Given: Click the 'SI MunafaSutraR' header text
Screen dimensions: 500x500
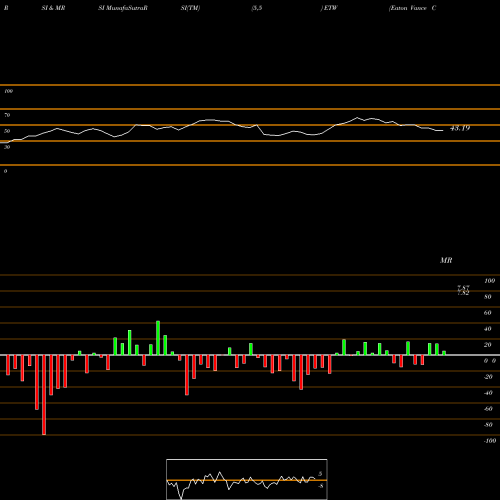Looking at the screenshot, I should tap(123, 8).
